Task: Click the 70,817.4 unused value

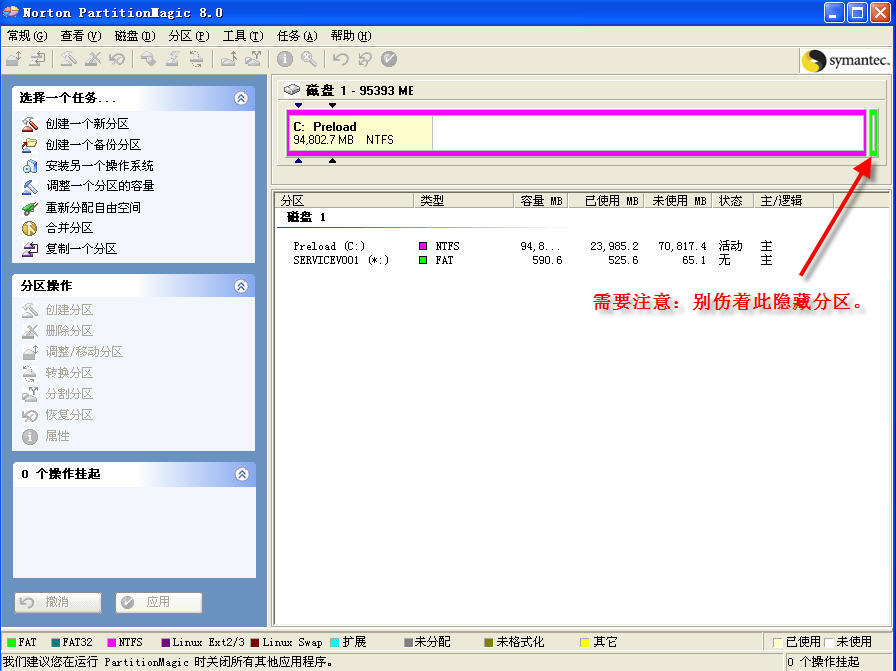Action: pos(682,246)
